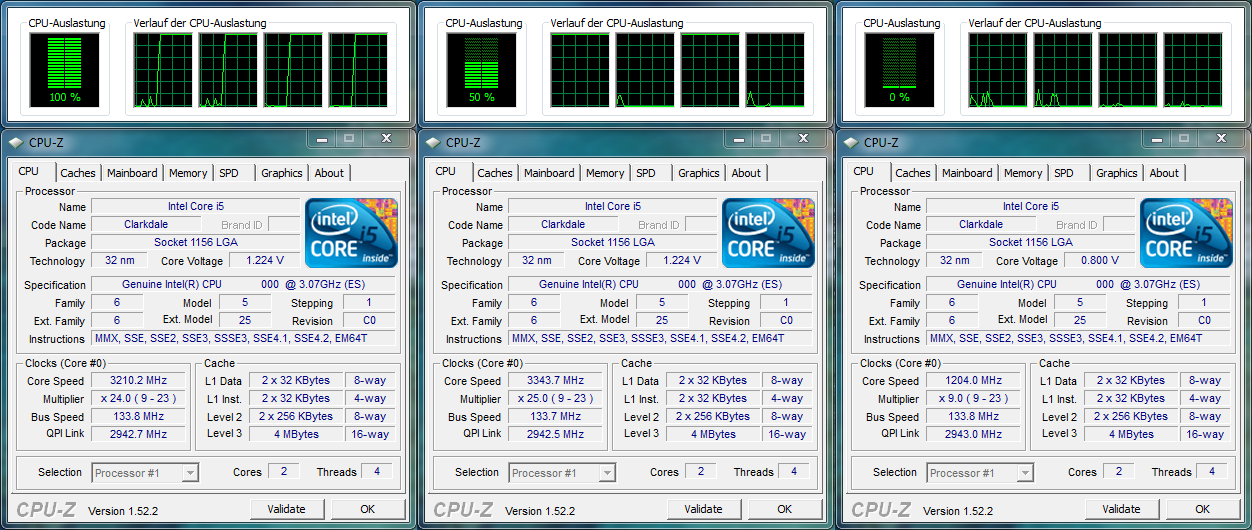Click the CPU-Z title bar icon in the left window
The image size is (1252, 530).
coord(16,143)
